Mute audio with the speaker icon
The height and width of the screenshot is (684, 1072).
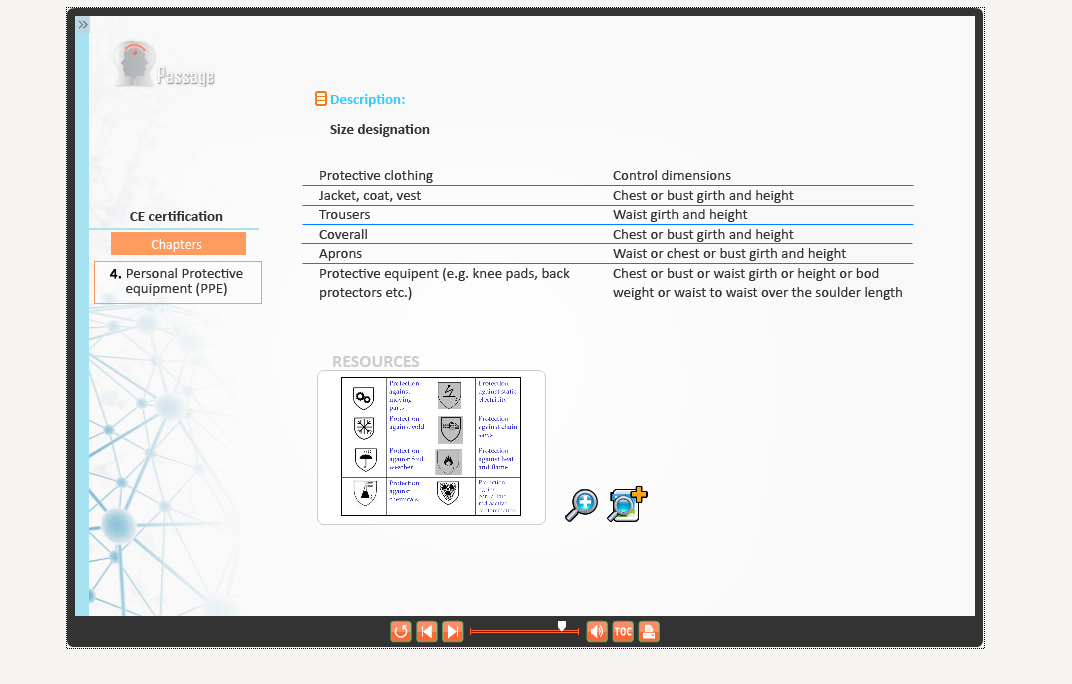point(597,631)
